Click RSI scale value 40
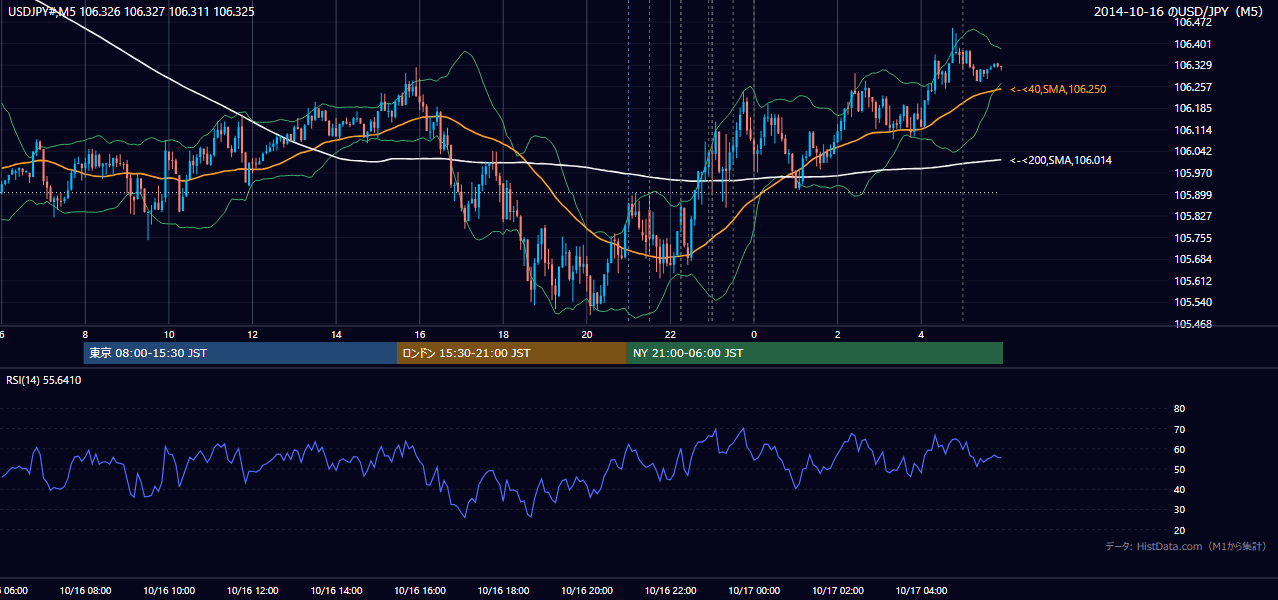 tap(1179, 489)
